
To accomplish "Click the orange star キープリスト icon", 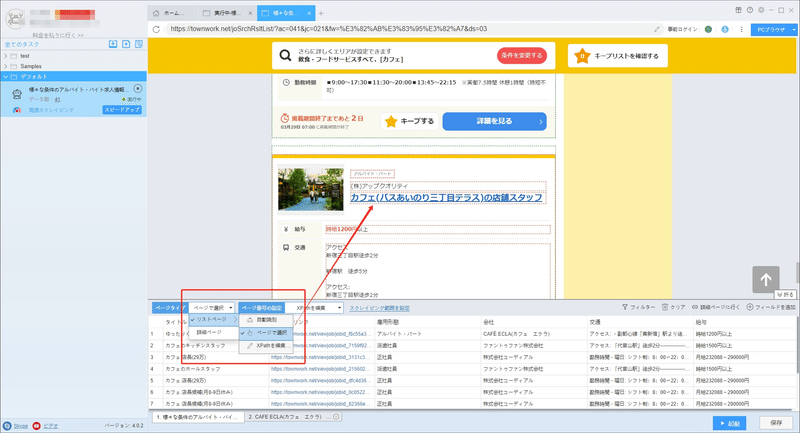I will (582, 56).
